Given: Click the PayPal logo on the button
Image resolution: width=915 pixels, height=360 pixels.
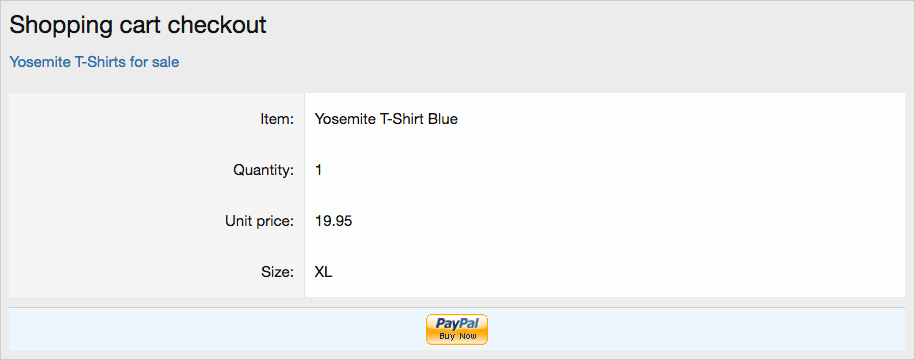Looking at the screenshot, I should 457,323.
